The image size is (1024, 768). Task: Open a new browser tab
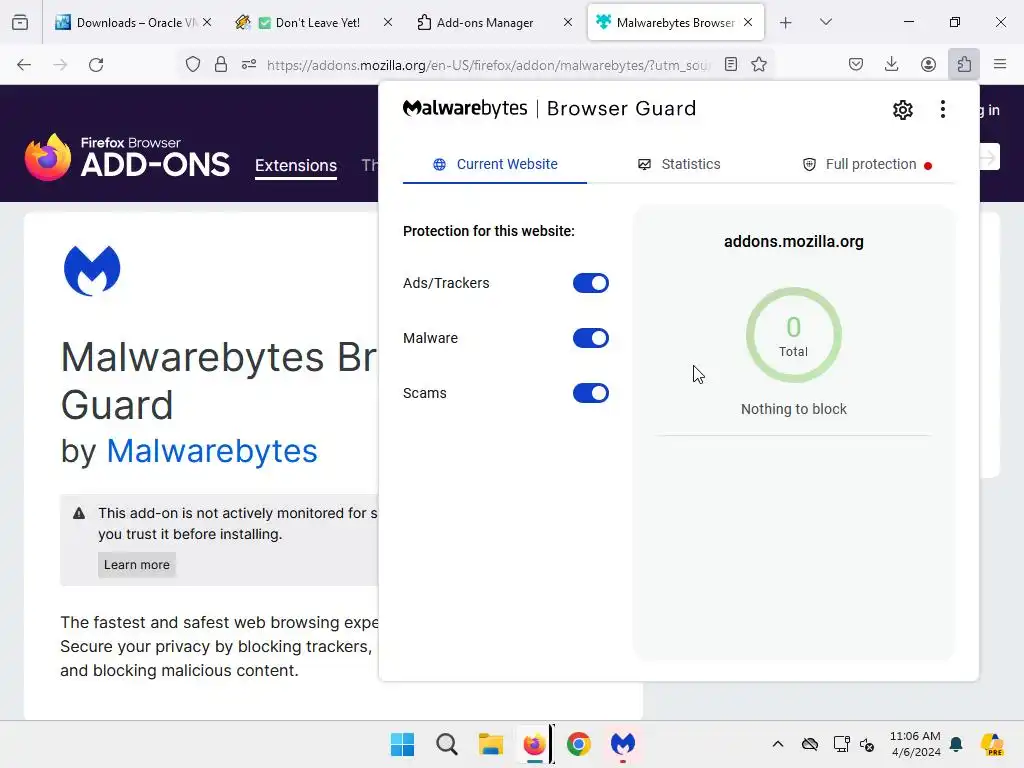pos(786,22)
